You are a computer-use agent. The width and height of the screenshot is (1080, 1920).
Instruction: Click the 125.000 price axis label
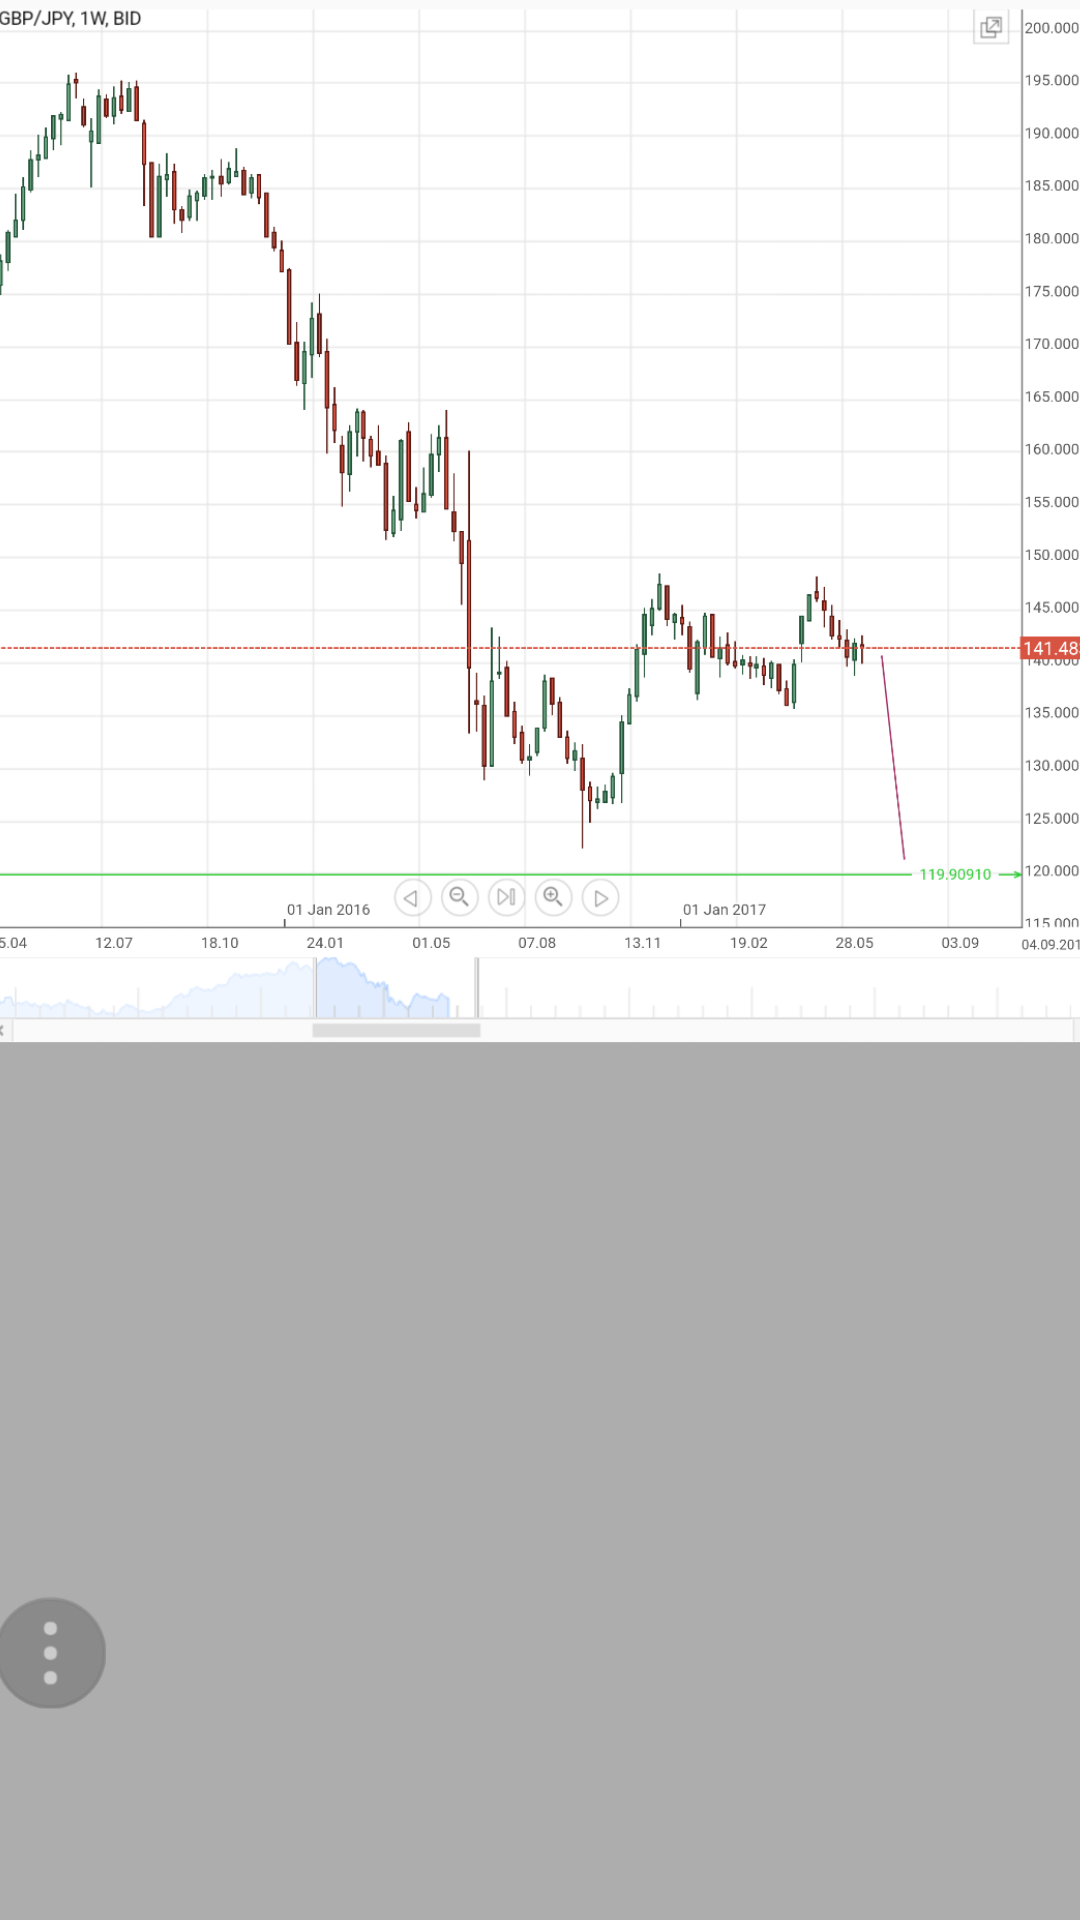pos(1051,818)
